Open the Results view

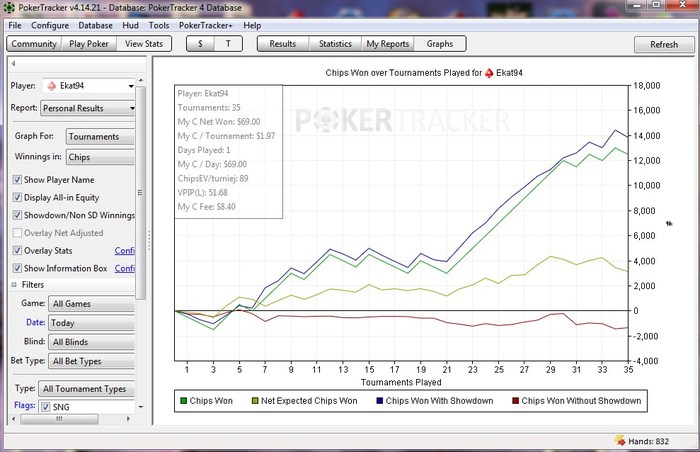(x=283, y=44)
